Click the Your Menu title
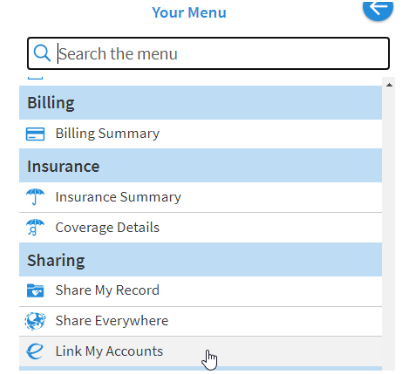 189,13
